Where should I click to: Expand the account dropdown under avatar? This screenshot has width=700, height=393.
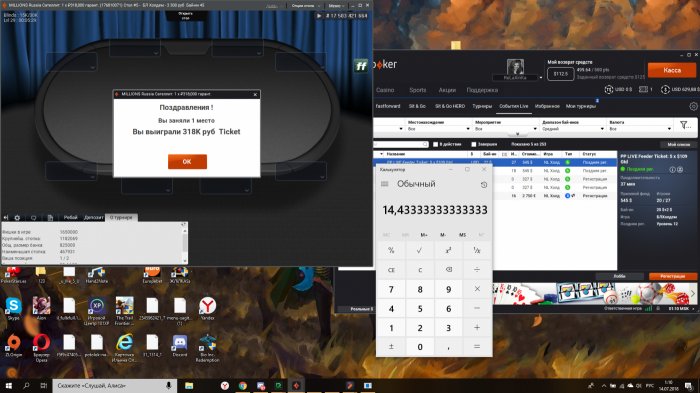tap(541, 78)
